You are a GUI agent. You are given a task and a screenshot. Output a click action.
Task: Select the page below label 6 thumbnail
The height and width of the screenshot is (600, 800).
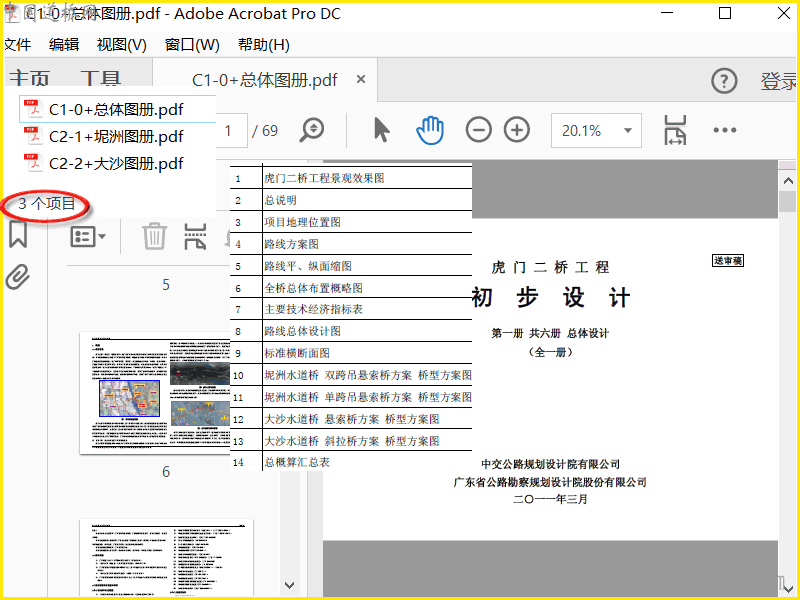[166, 558]
